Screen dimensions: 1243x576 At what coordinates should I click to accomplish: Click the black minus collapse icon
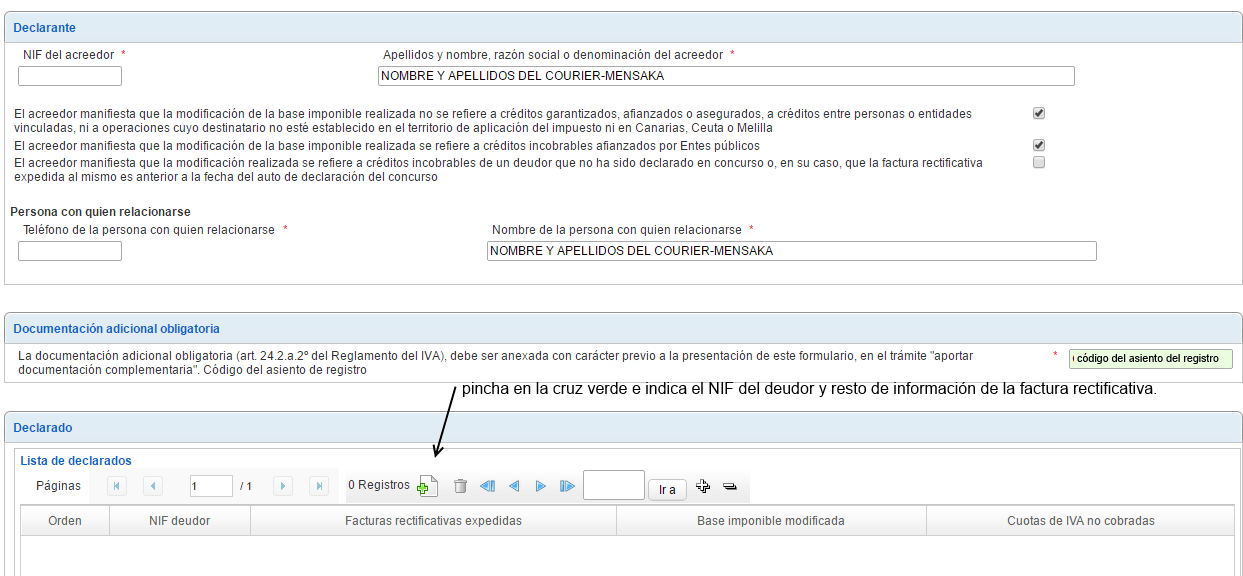(729, 486)
